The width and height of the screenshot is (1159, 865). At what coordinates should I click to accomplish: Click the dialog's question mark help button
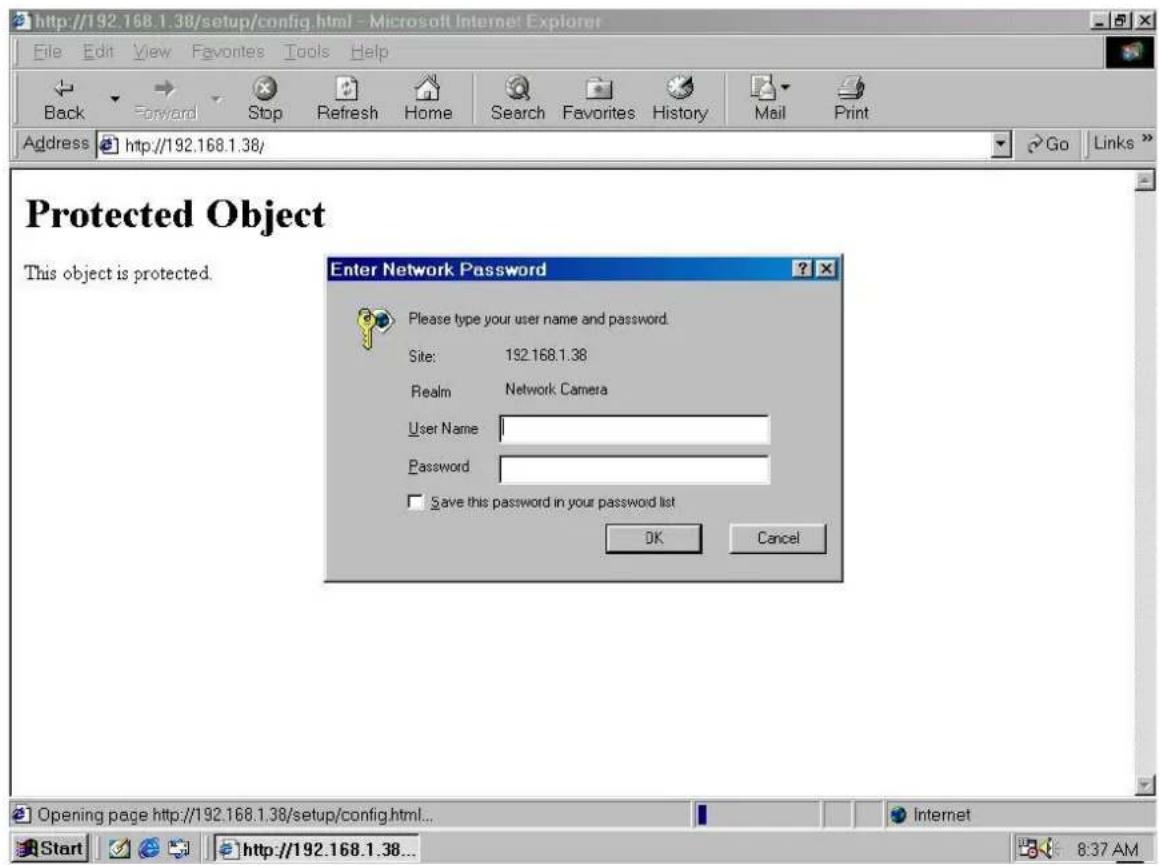coord(803,269)
